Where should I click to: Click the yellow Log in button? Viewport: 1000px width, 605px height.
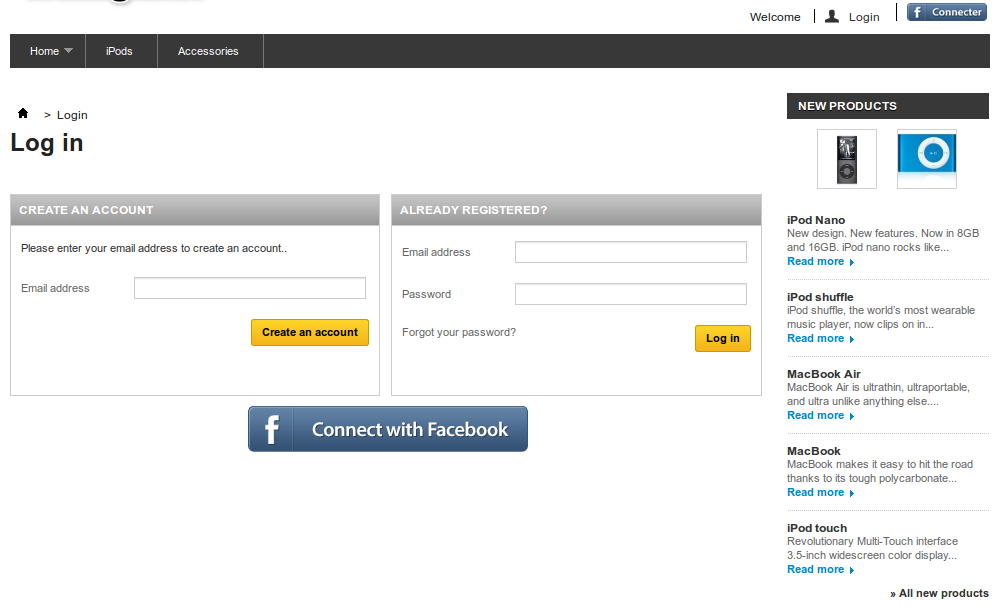coord(723,339)
